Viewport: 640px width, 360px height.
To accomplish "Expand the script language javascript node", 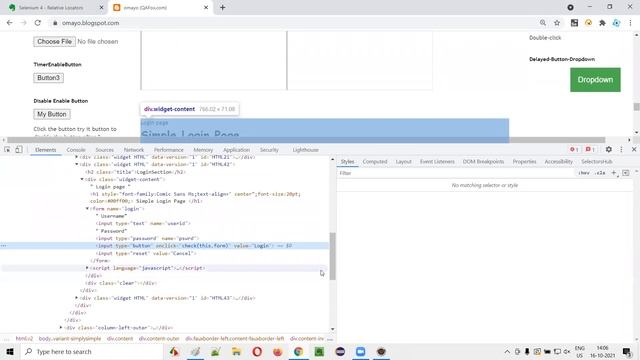I will pos(87,268).
